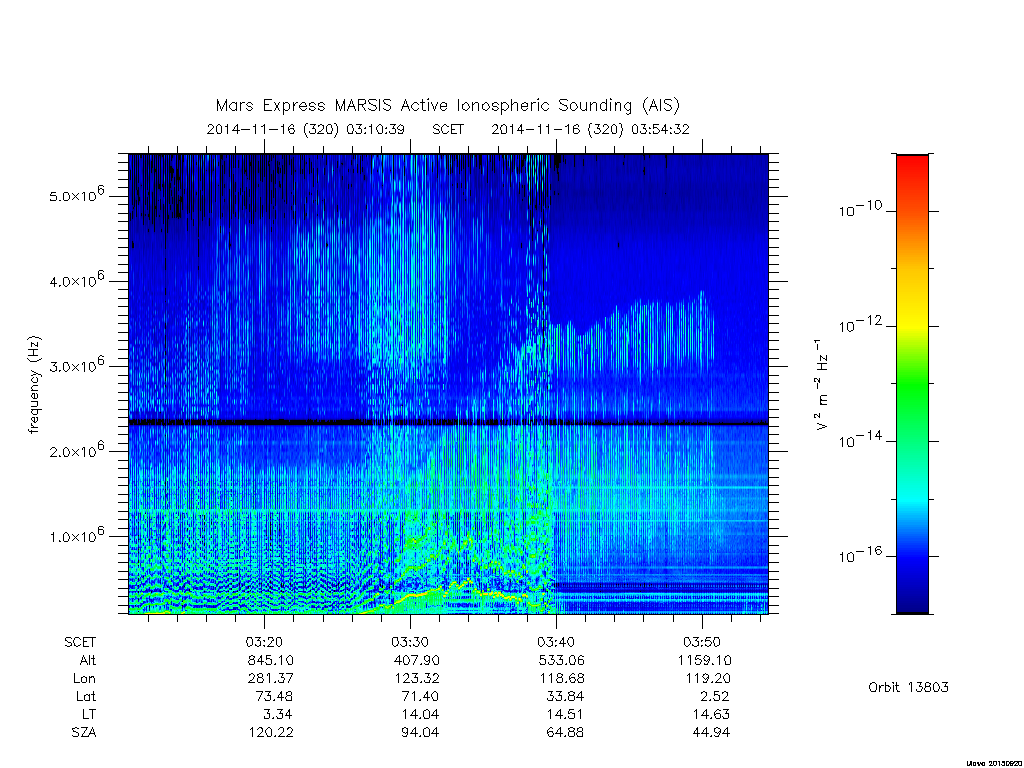Click the end timestamp ending 03:54:32

[x=590, y=129]
